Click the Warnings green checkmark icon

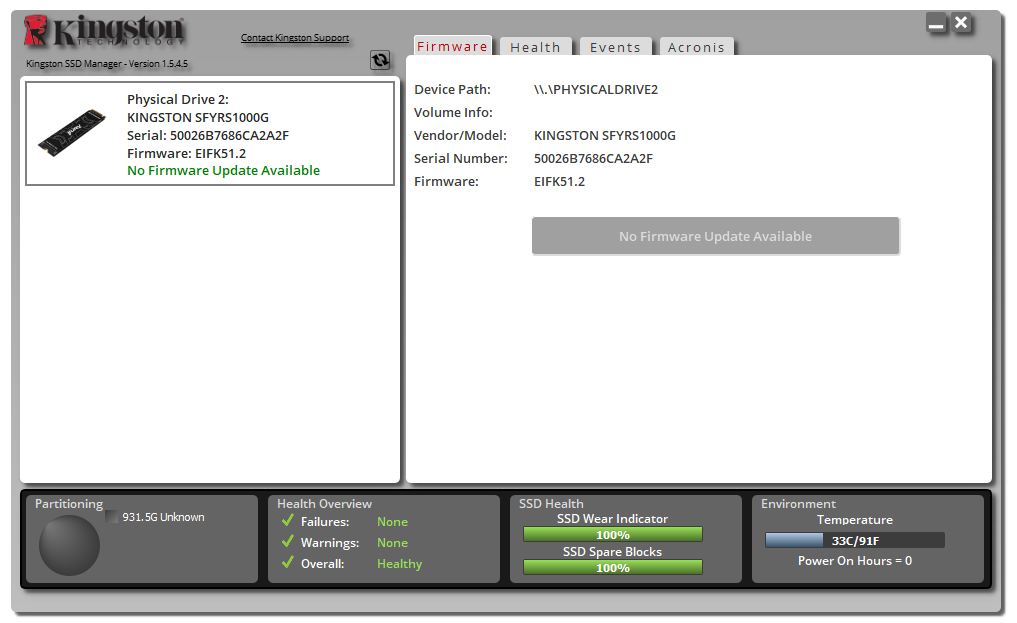pos(288,541)
